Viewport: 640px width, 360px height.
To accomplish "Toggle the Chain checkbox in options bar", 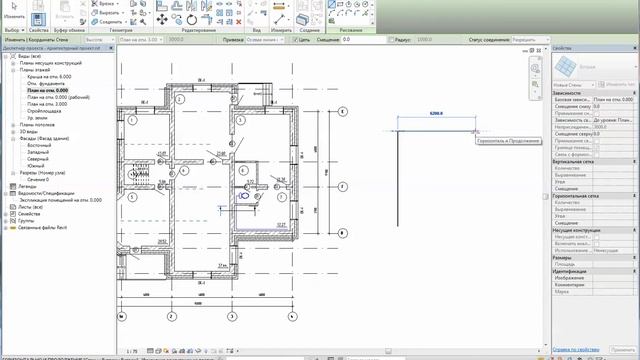I will pos(295,40).
